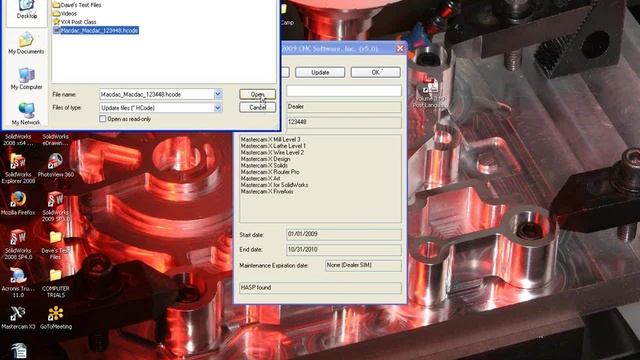The image size is (640, 360).
Task: Select SolidWorks eDrawings desktop shortcut
Action: point(56,139)
